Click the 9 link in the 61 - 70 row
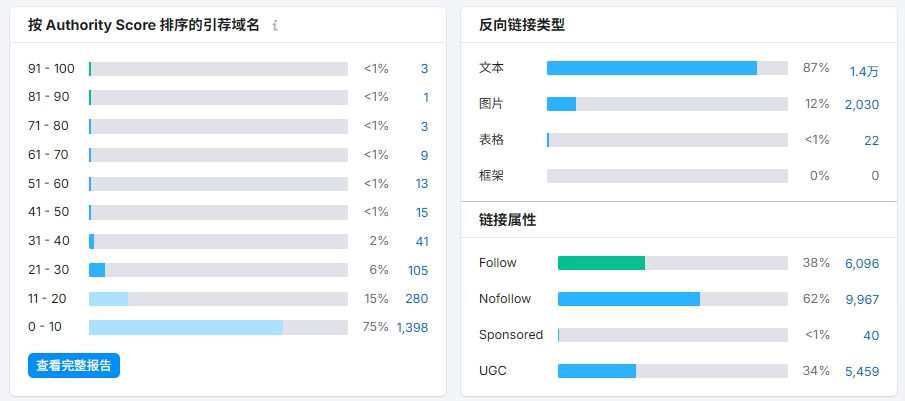The image size is (905, 401). (424, 155)
